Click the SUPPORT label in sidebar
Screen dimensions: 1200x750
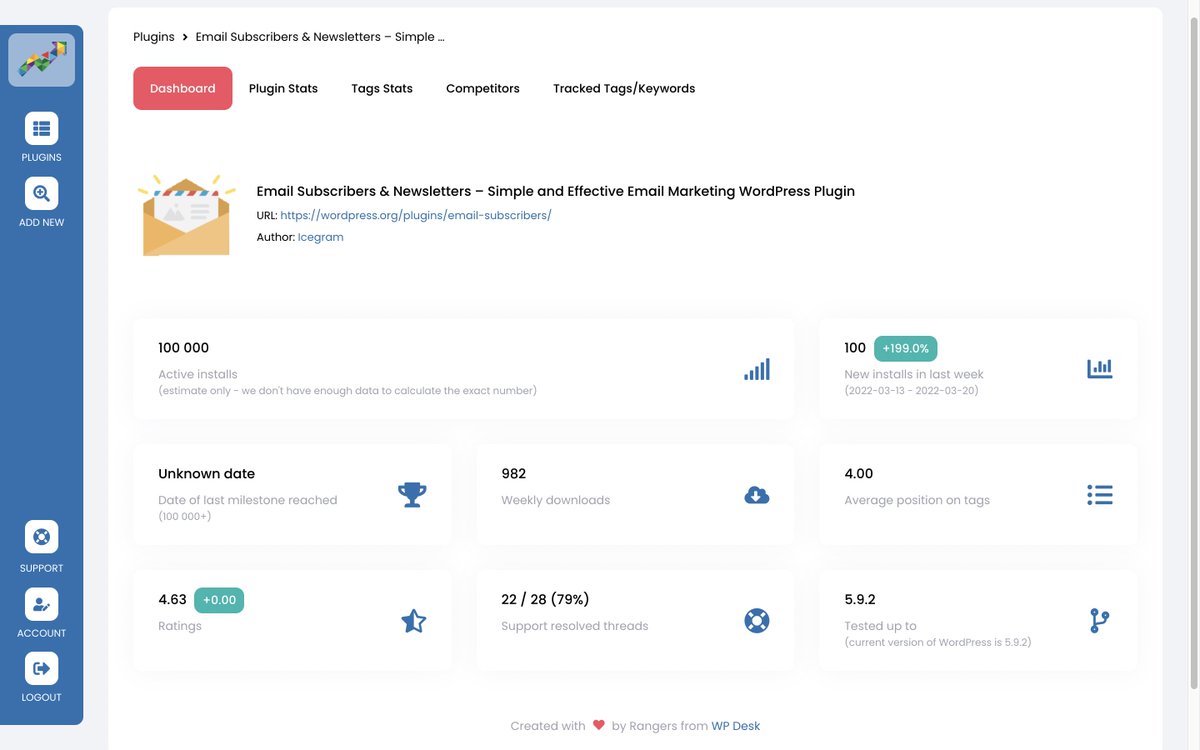41,568
